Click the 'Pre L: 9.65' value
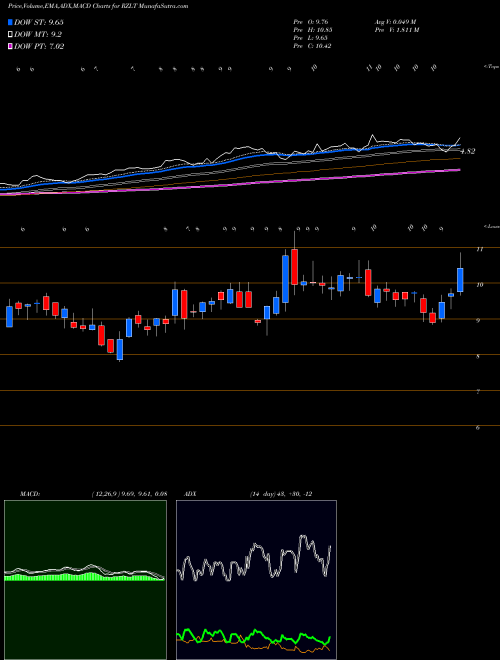Screen dimensions: 500x660 pyautogui.click(x=310, y=38)
